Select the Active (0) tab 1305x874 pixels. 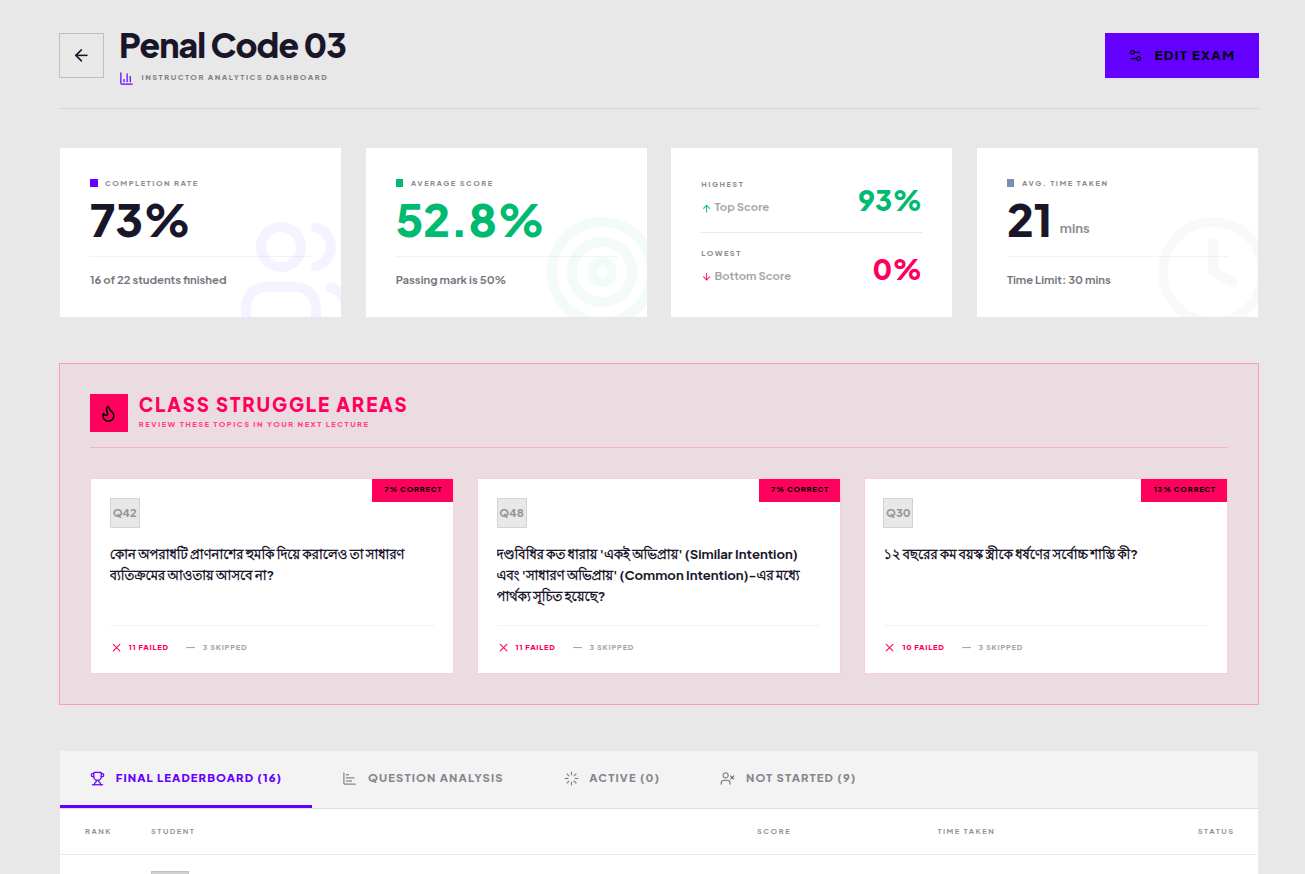point(611,778)
